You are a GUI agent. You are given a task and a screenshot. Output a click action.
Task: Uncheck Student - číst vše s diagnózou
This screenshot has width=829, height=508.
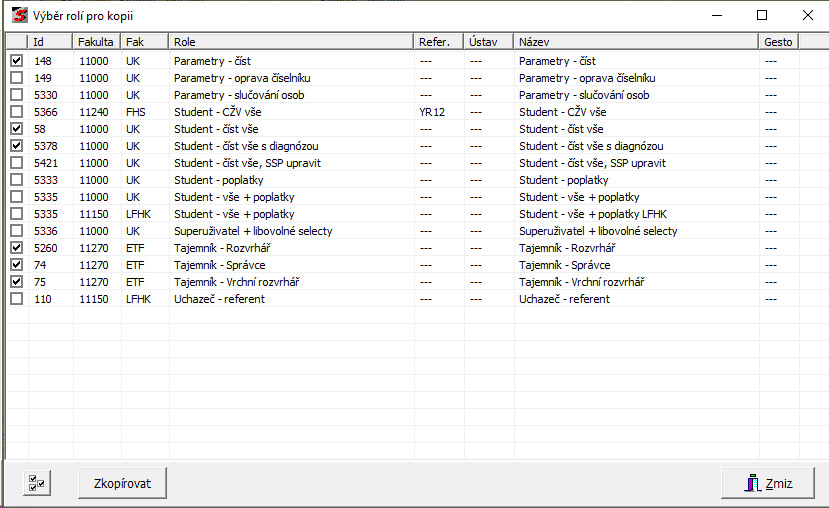pyautogui.click(x=16, y=146)
